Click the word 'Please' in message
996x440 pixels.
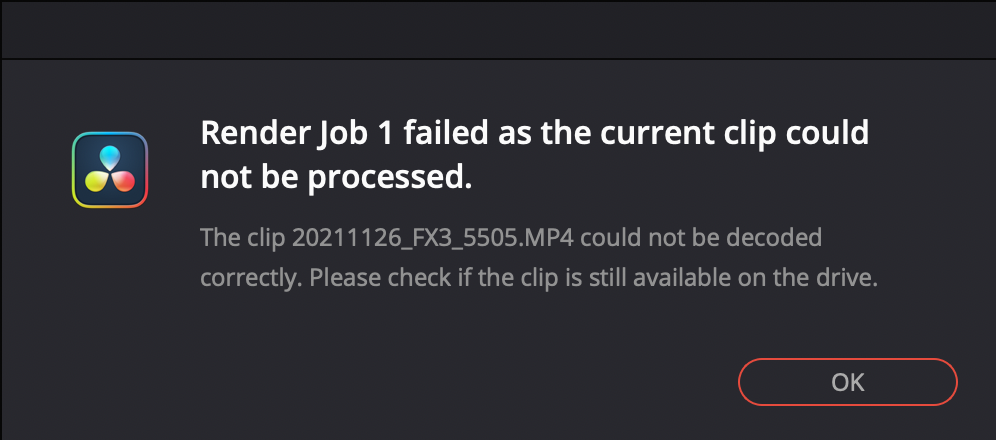(339, 278)
